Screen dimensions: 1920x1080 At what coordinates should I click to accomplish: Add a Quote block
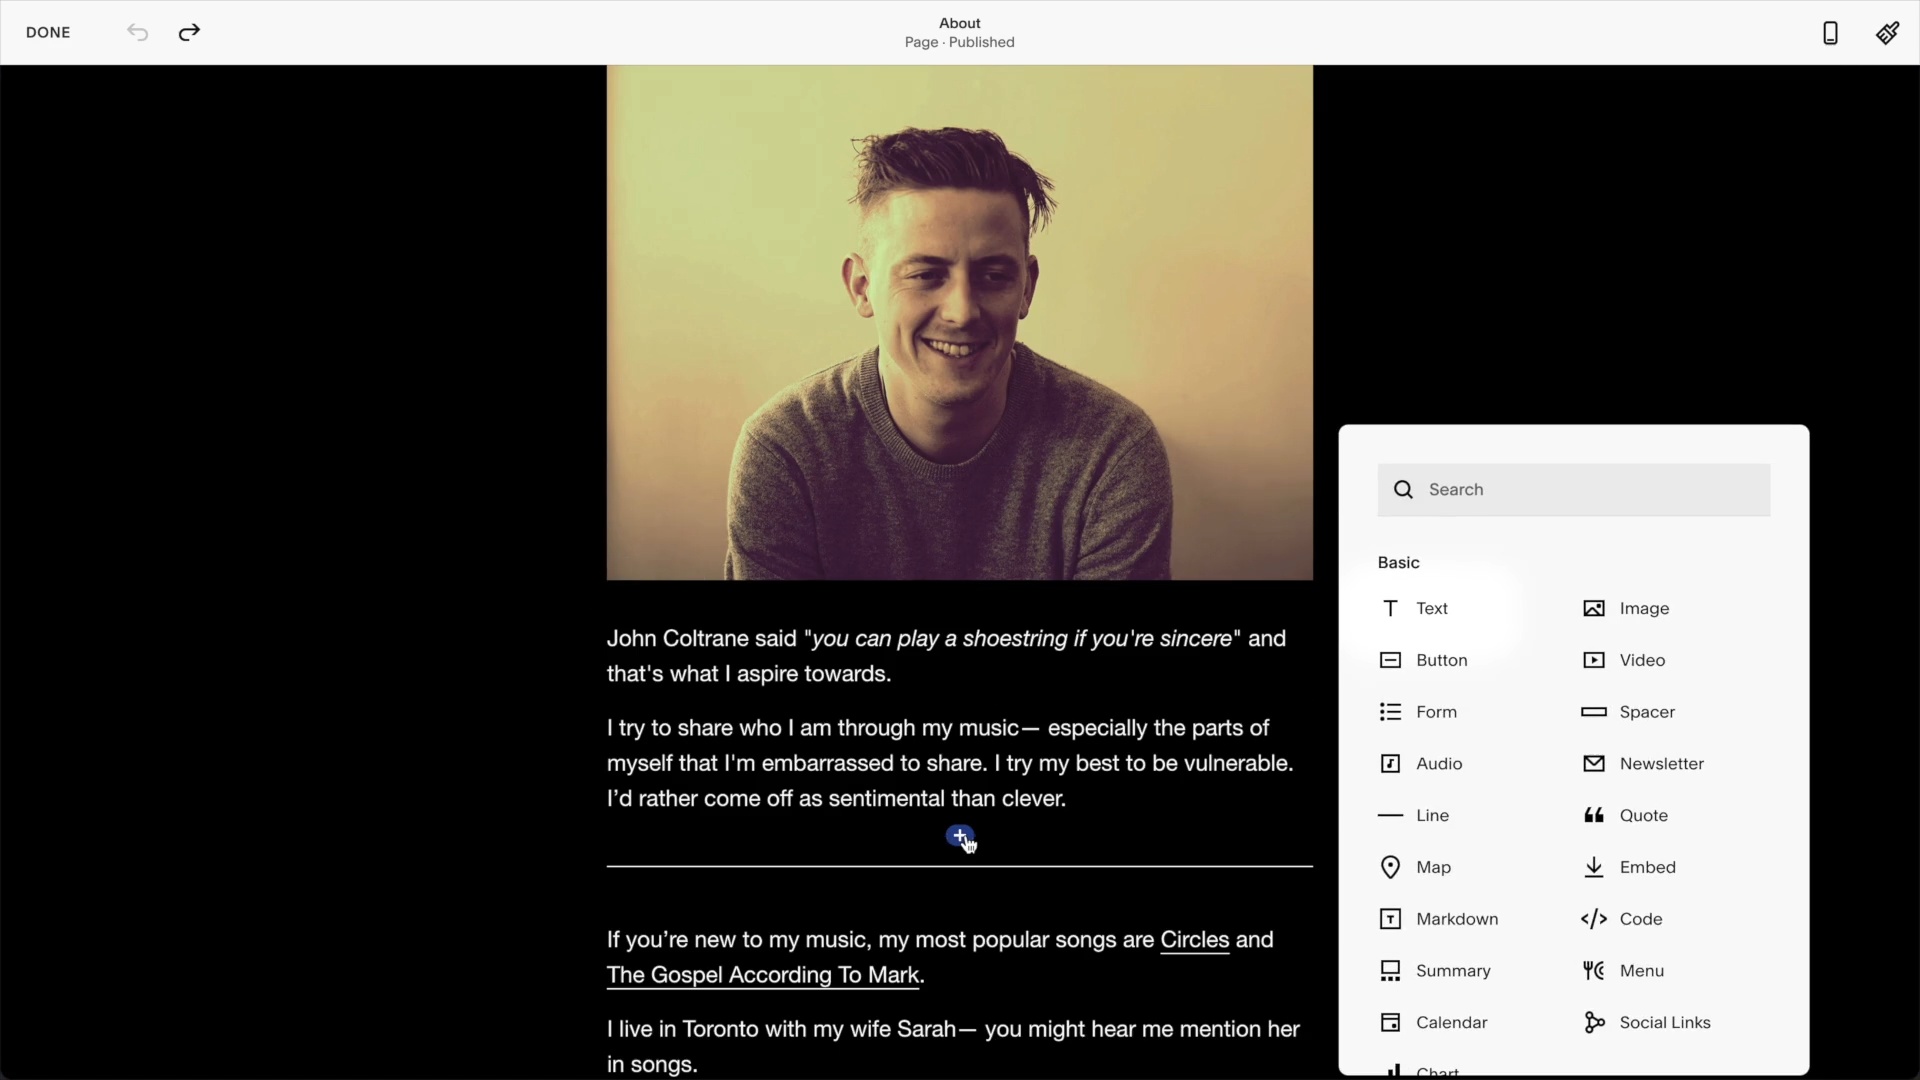[x=1645, y=815]
